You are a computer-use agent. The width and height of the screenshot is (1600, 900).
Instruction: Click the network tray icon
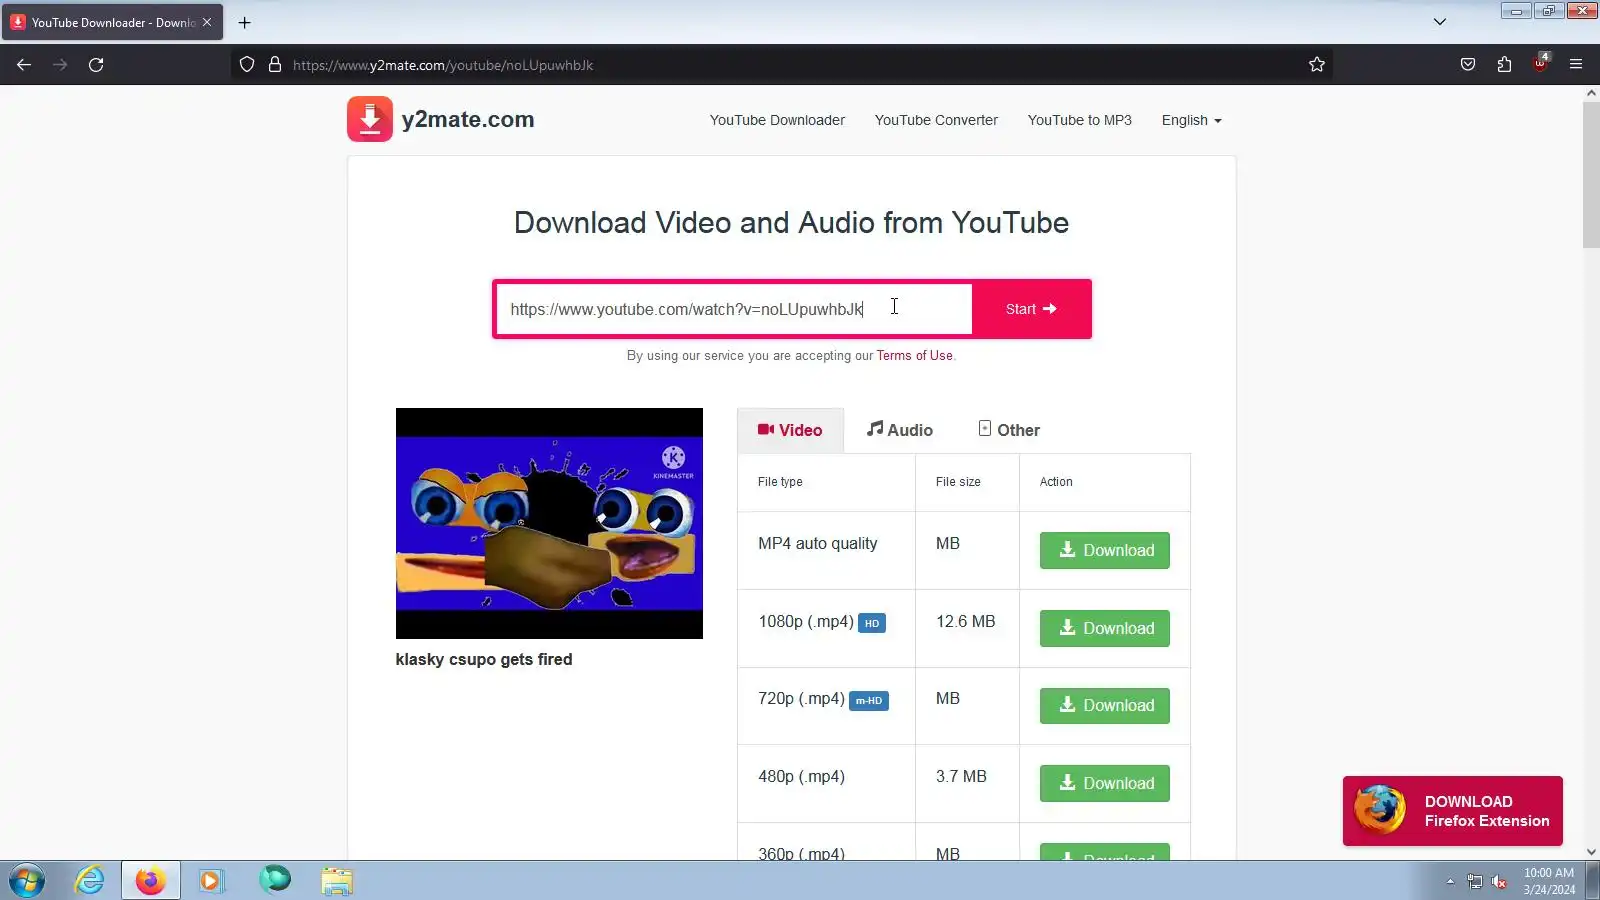coord(1475,881)
